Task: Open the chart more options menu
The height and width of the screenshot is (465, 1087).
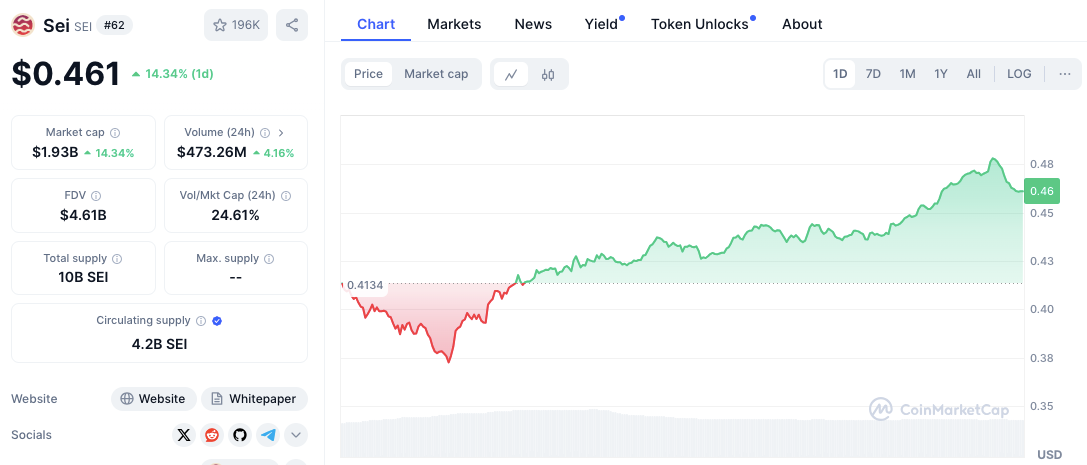Action: [1064, 74]
